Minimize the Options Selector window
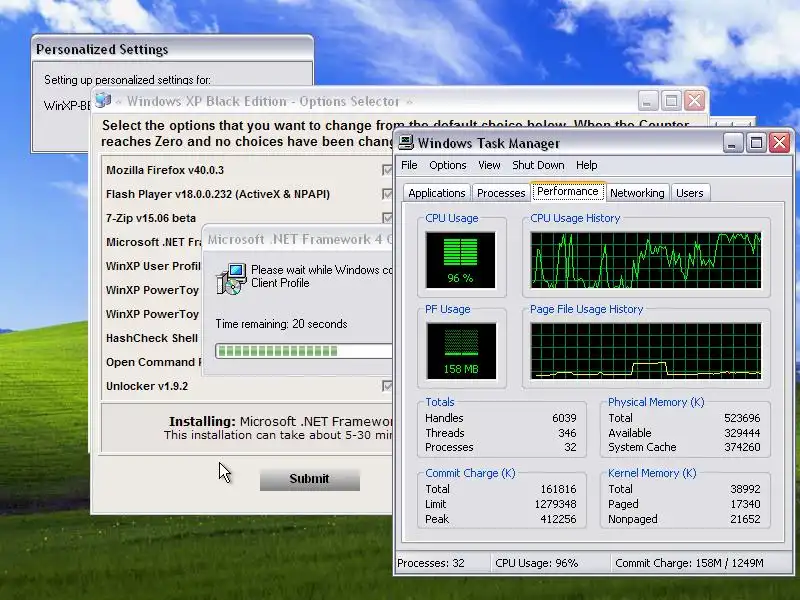Image resolution: width=800 pixels, height=600 pixels. point(647,101)
